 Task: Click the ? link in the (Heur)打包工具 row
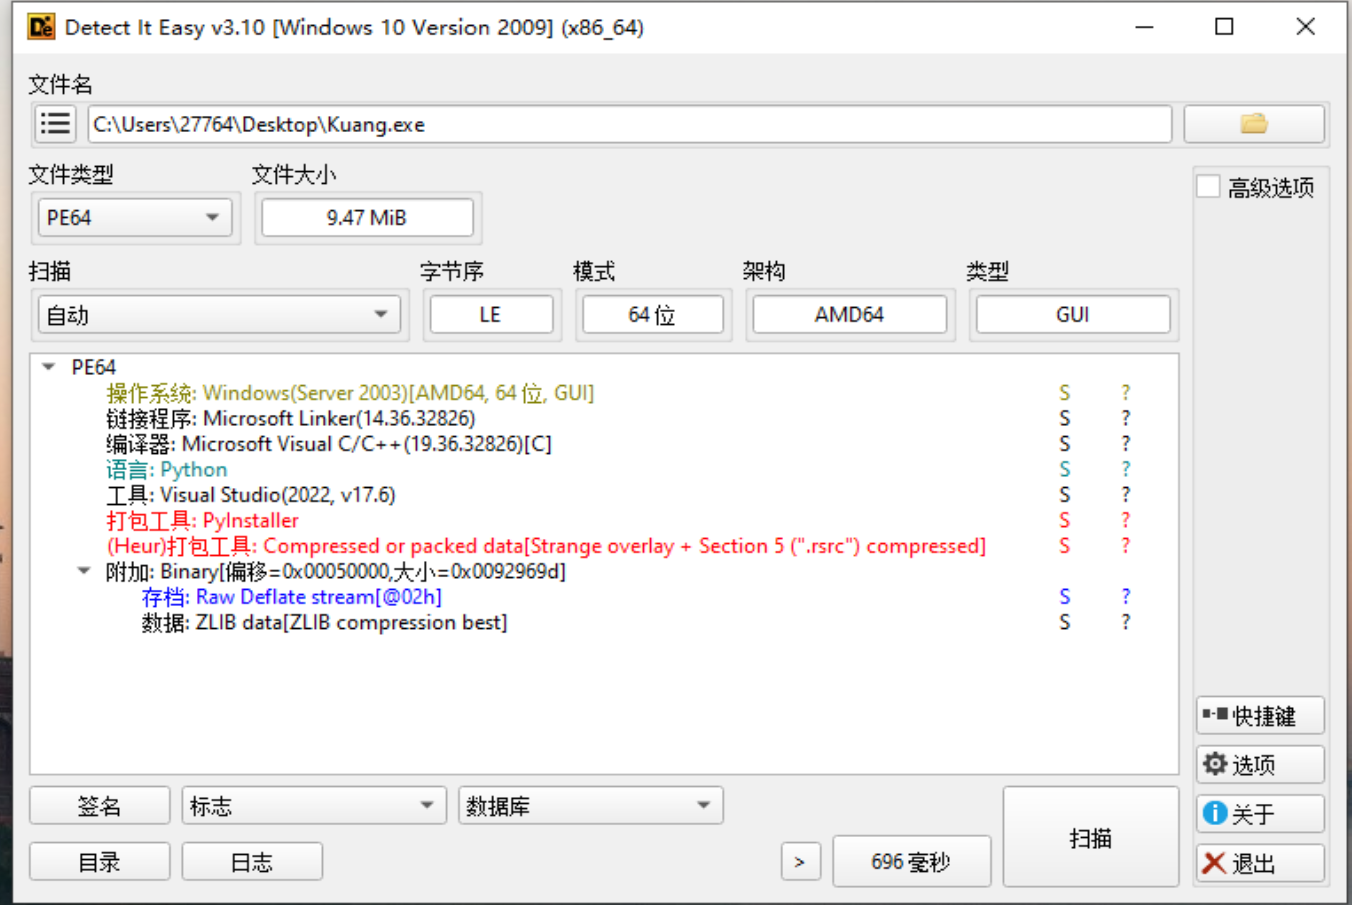coord(1126,546)
